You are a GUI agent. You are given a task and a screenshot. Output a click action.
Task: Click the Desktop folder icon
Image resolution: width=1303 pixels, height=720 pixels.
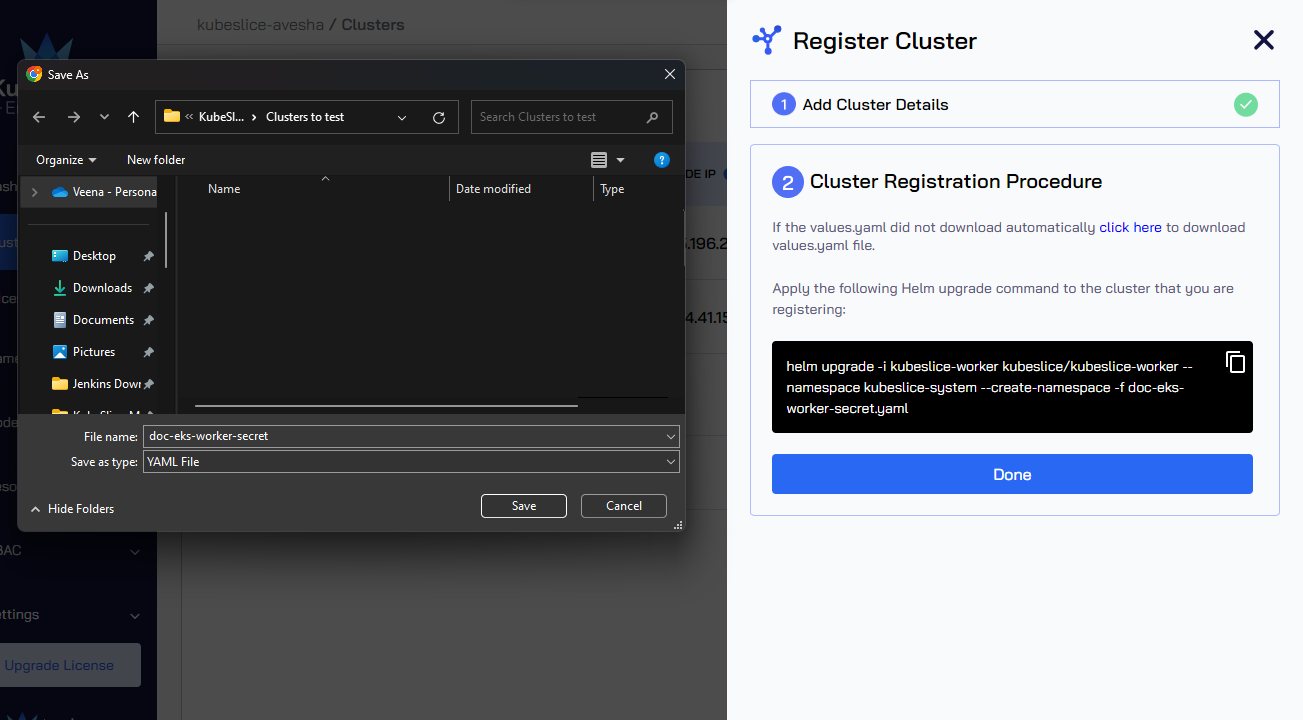[x=60, y=256]
